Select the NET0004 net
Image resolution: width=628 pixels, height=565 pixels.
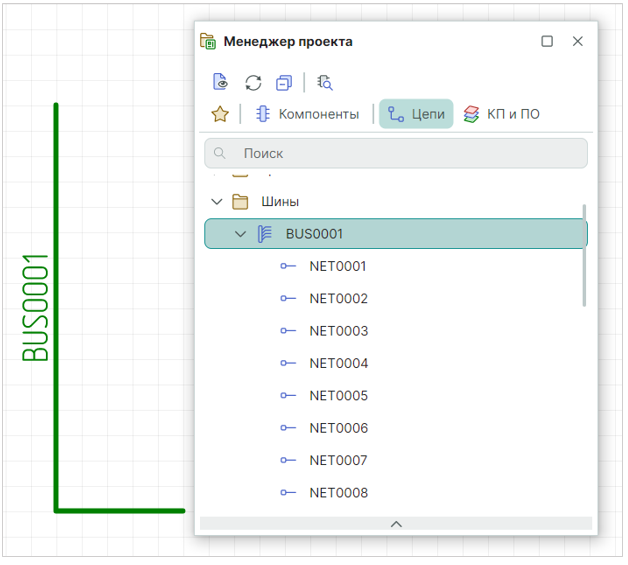[x=338, y=364]
